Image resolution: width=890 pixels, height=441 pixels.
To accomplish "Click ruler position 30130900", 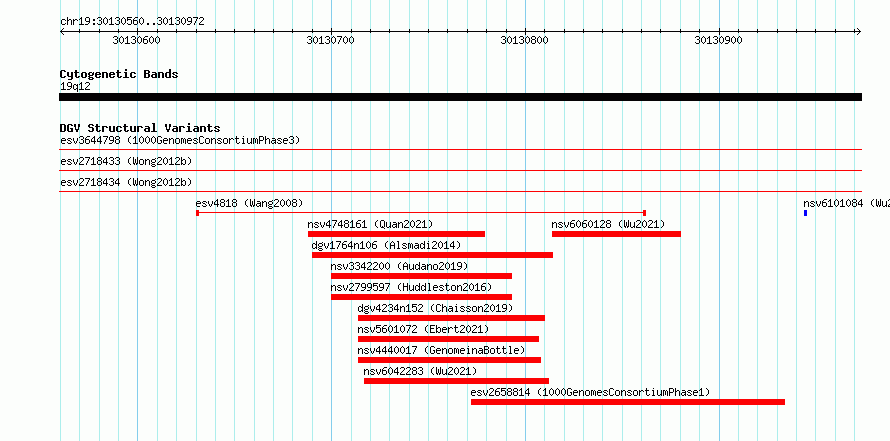I will click(719, 40).
